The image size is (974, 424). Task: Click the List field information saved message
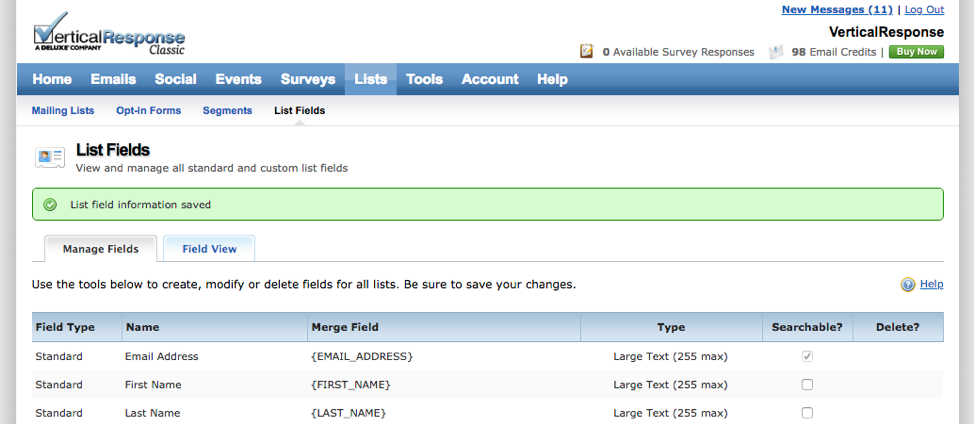click(x=140, y=204)
